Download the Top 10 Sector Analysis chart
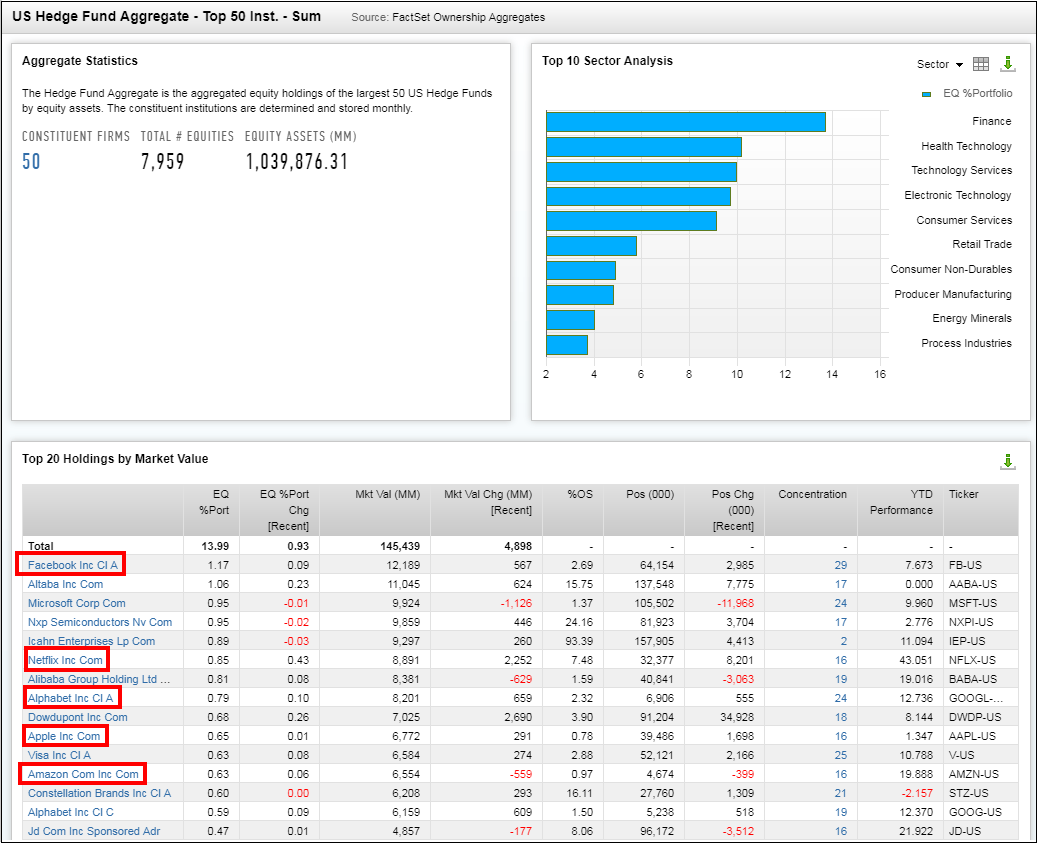Screen dimensions: 1037x847 coord(1007,64)
